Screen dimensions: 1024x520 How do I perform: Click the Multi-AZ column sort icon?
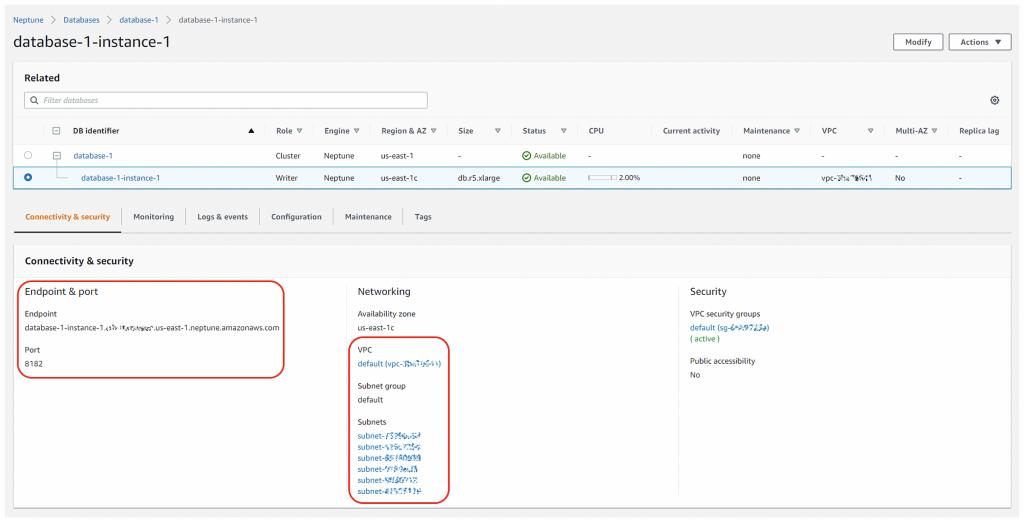933,131
